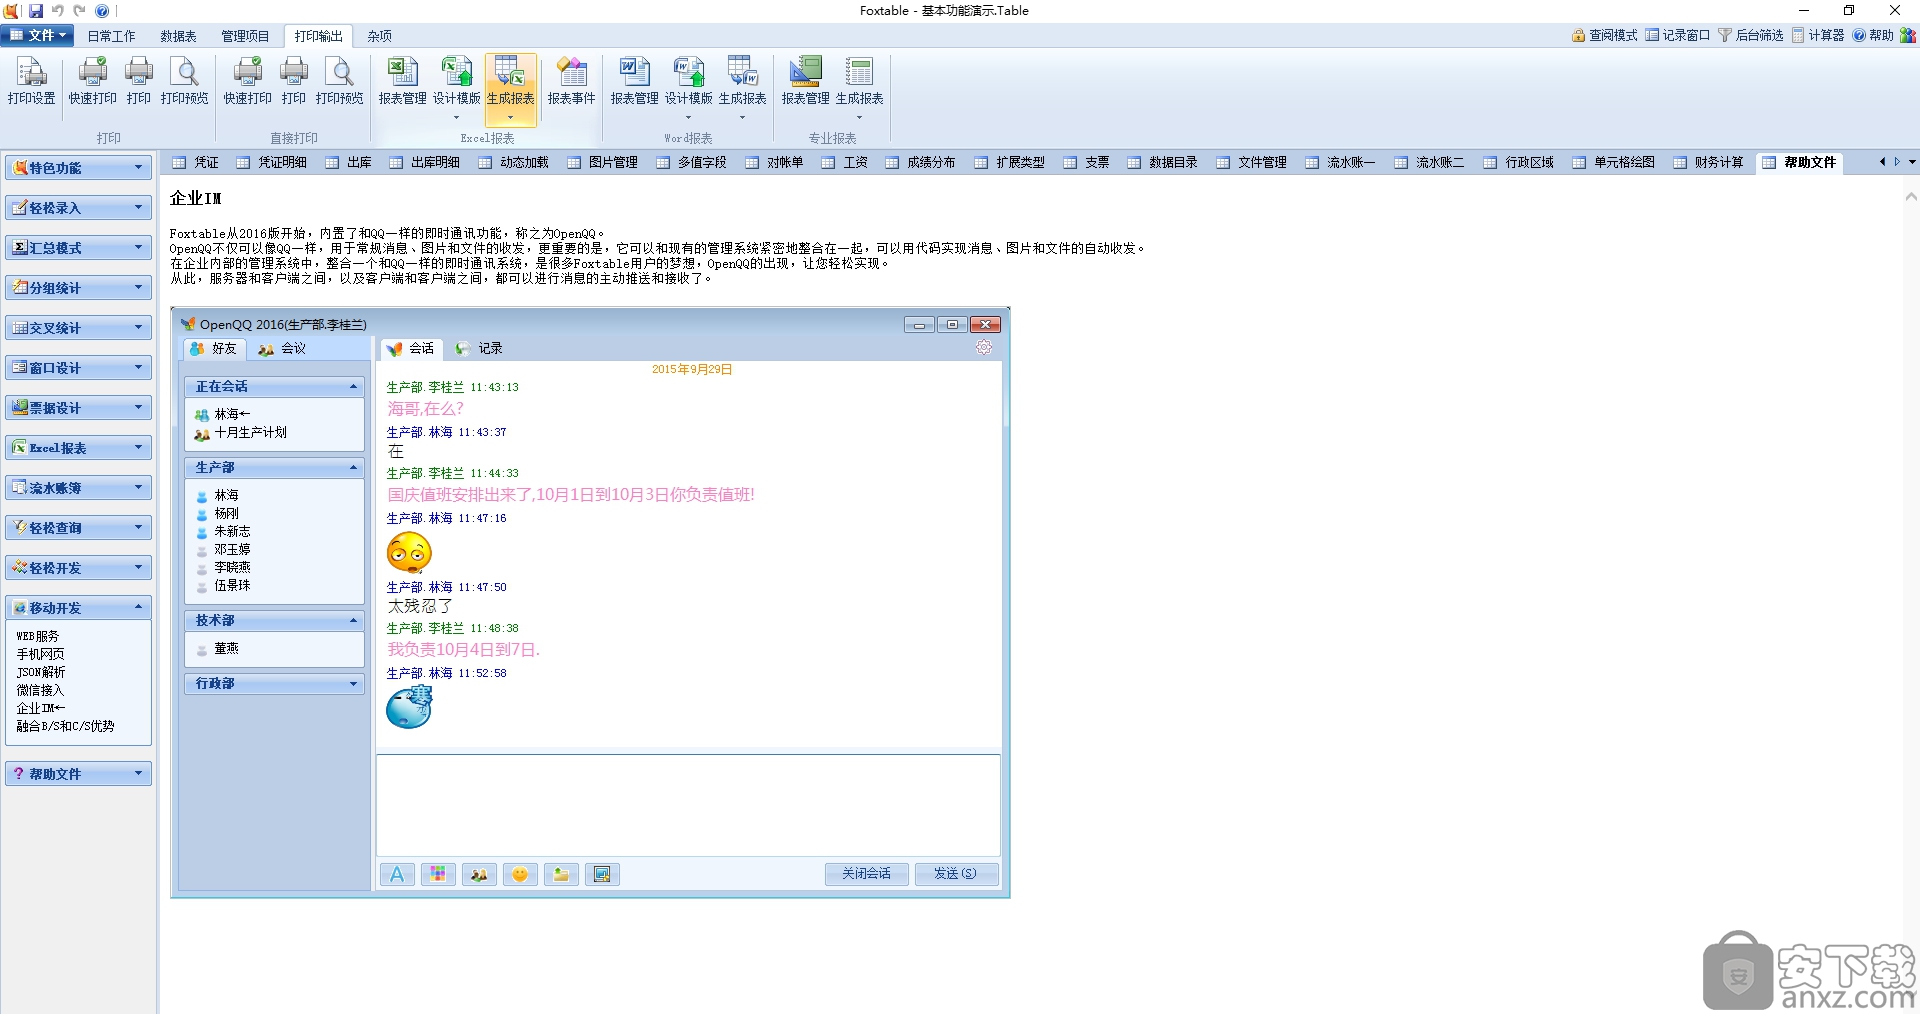
Task: Switch to 记录 tab in OpenQQ
Action: point(479,349)
